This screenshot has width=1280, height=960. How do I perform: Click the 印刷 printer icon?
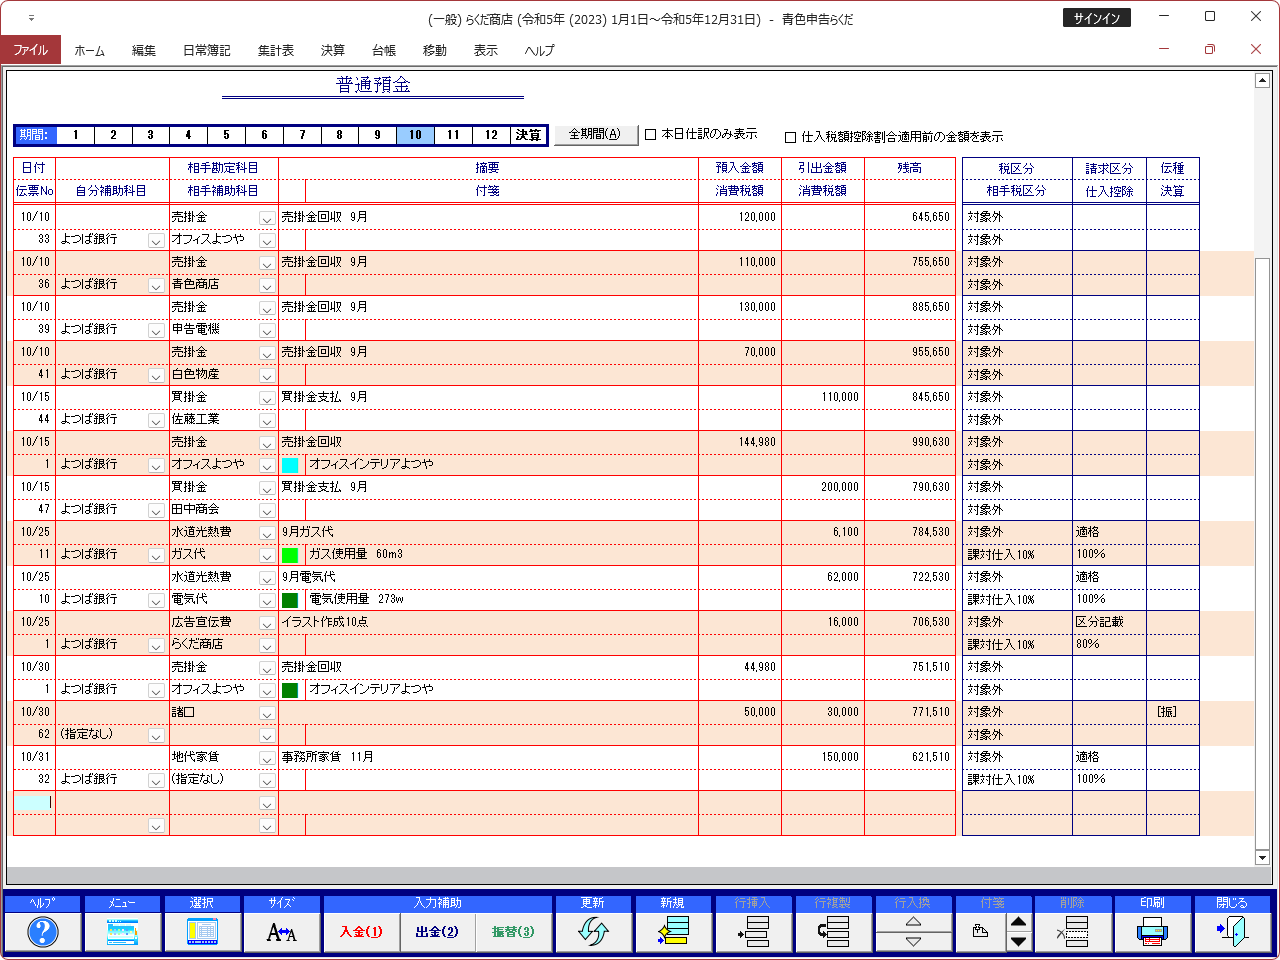tap(1153, 932)
